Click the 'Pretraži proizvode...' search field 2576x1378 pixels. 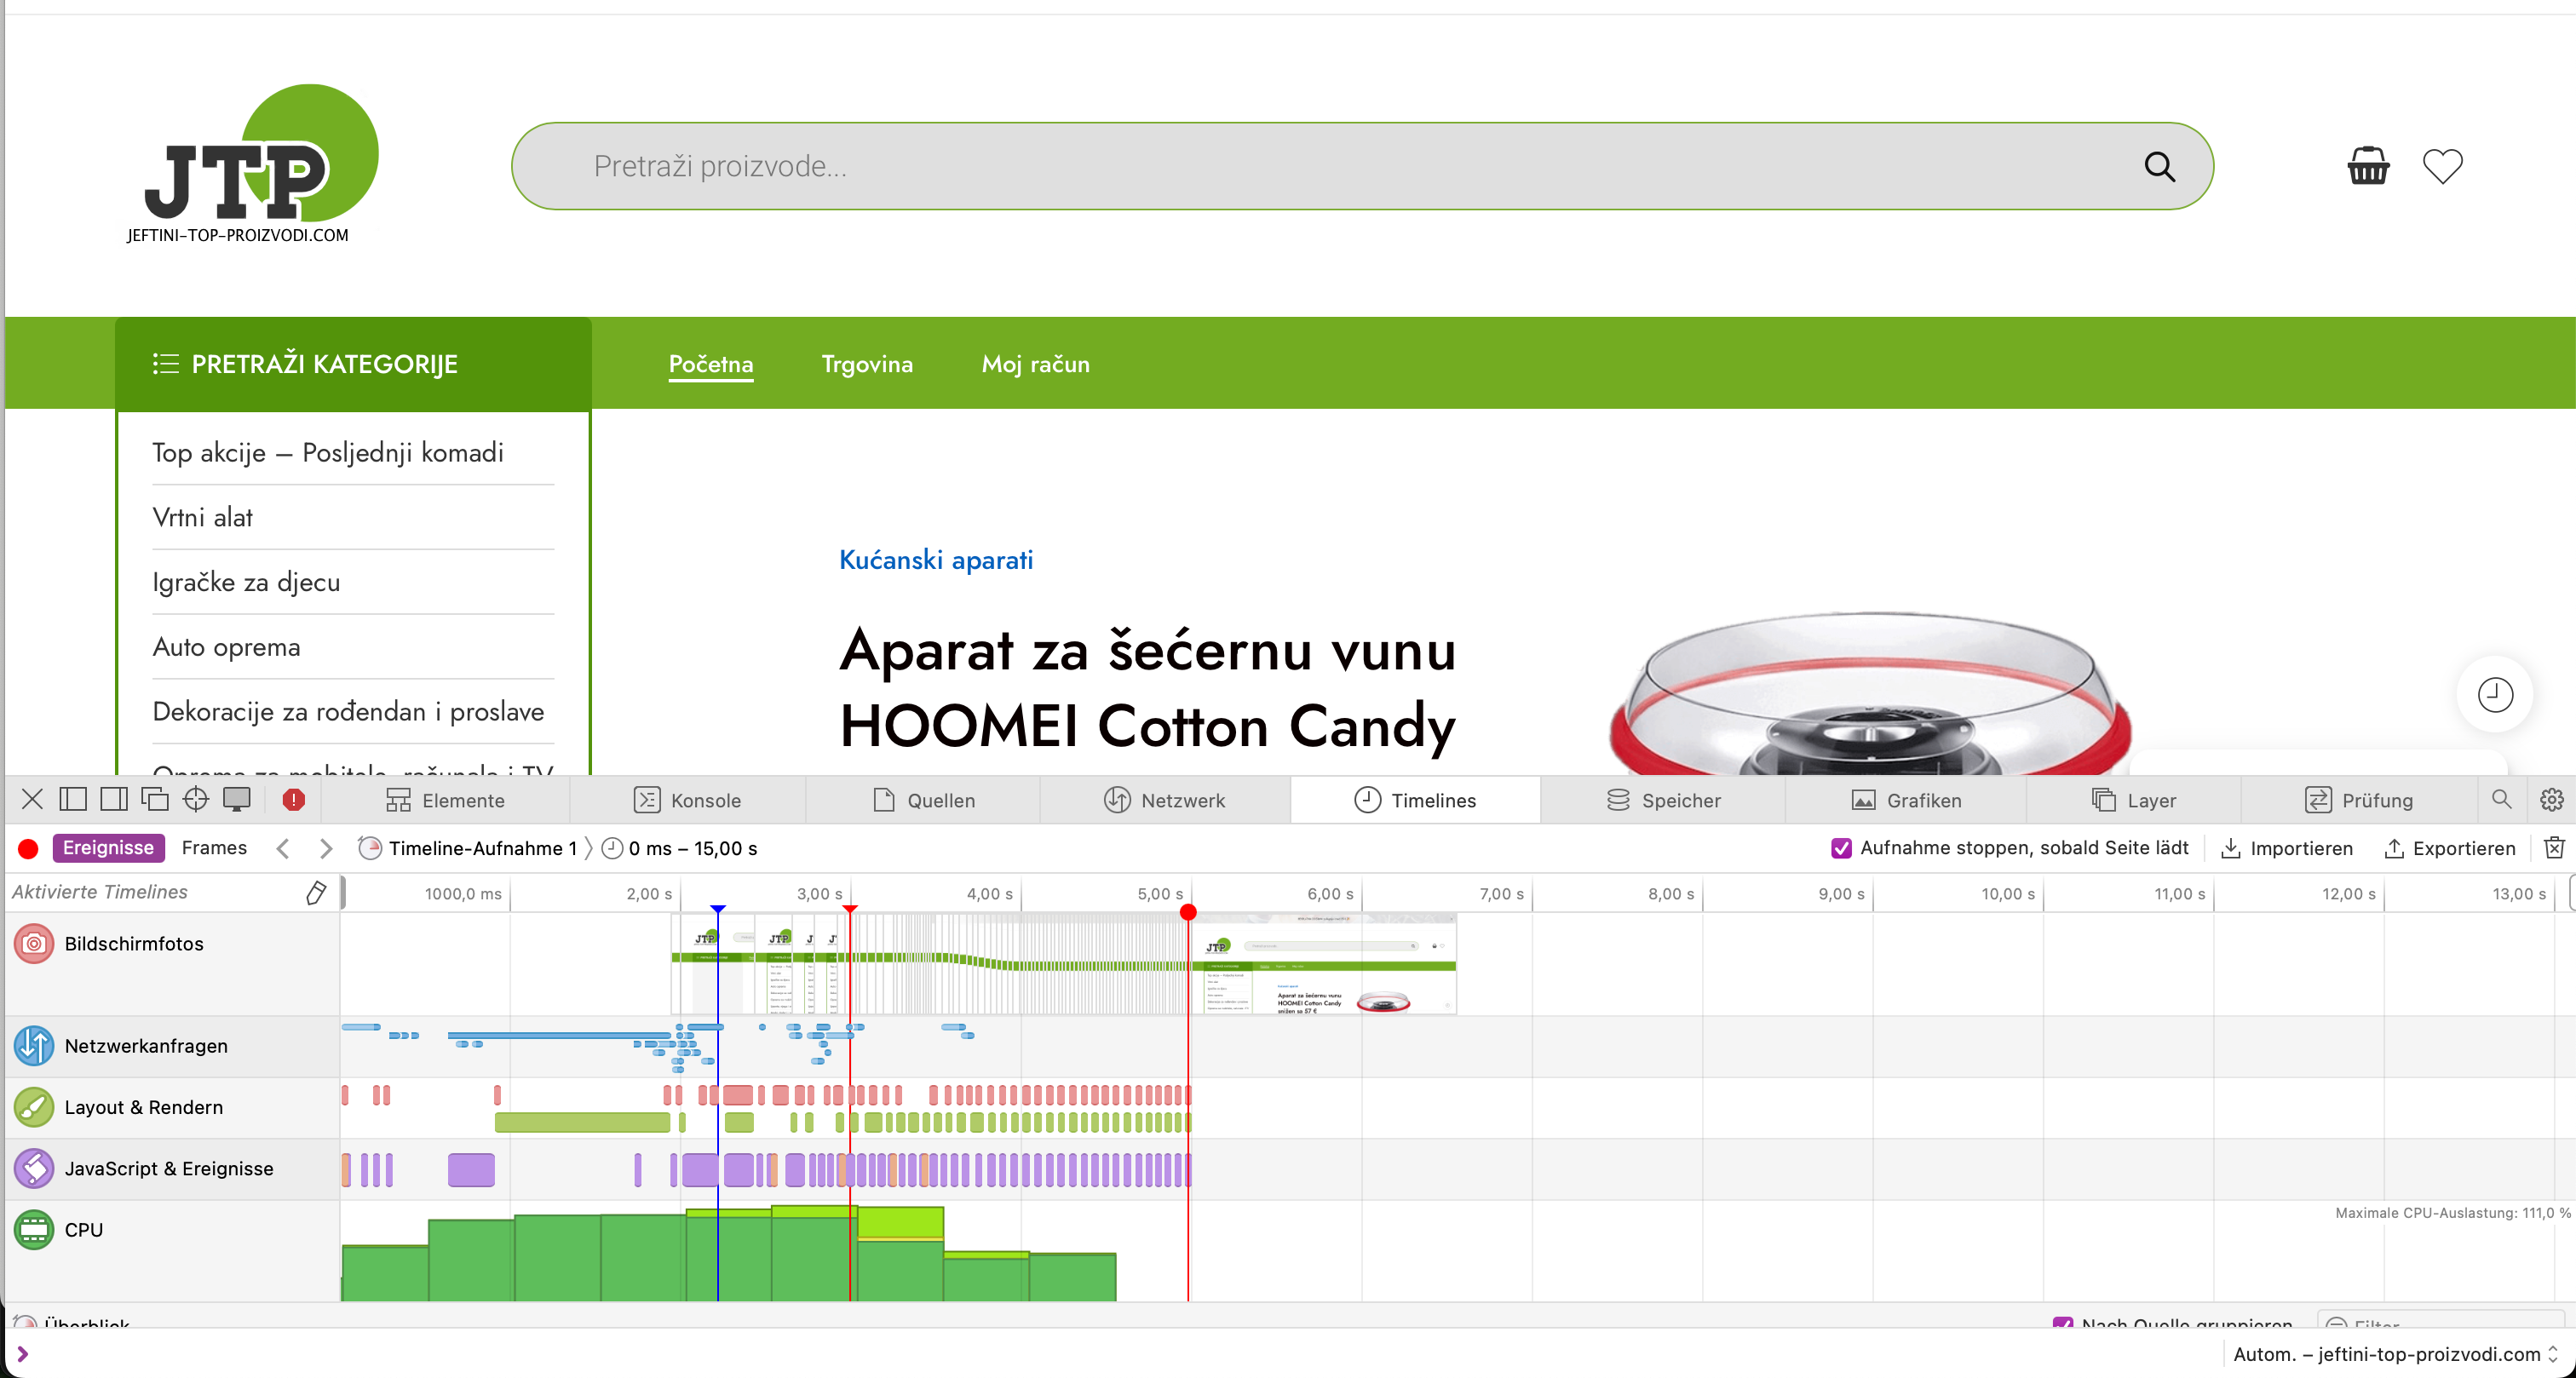coord(1362,166)
